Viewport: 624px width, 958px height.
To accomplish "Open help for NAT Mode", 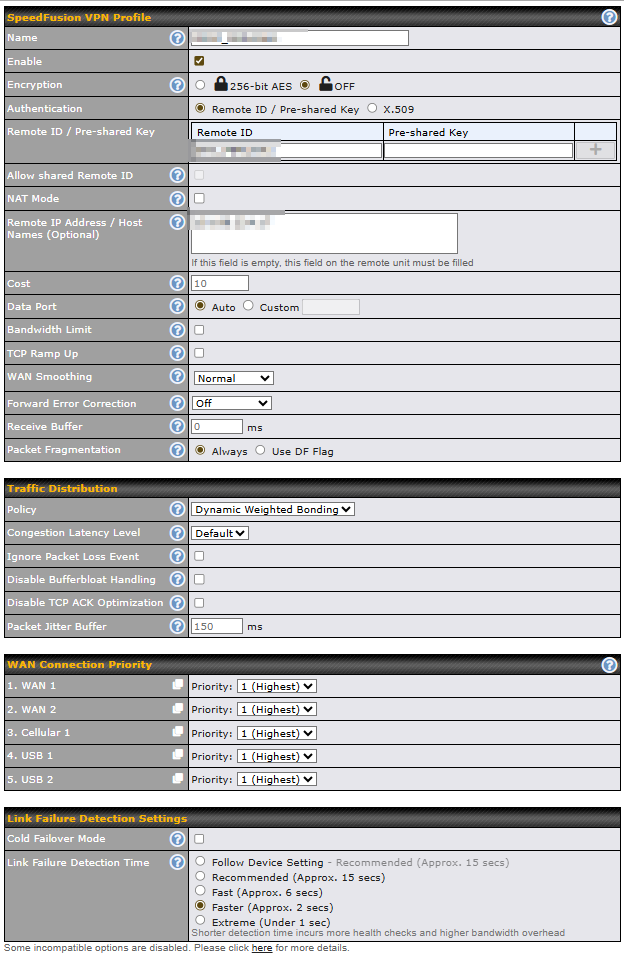I will click(177, 199).
